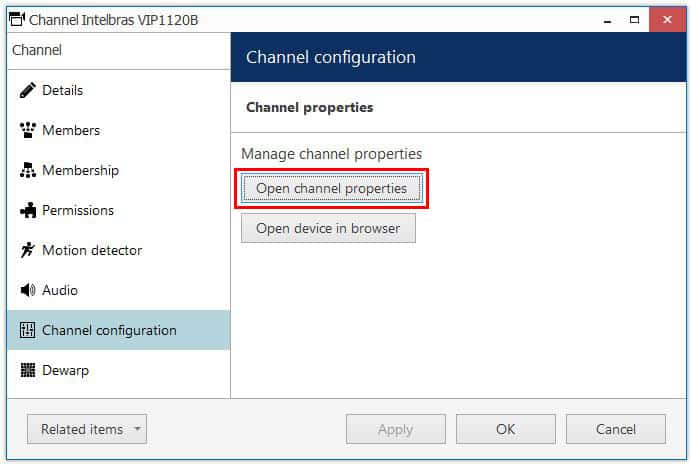Maximize the Channel Intelbras window
This screenshot has width=691, height=466.
tap(633, 19)
